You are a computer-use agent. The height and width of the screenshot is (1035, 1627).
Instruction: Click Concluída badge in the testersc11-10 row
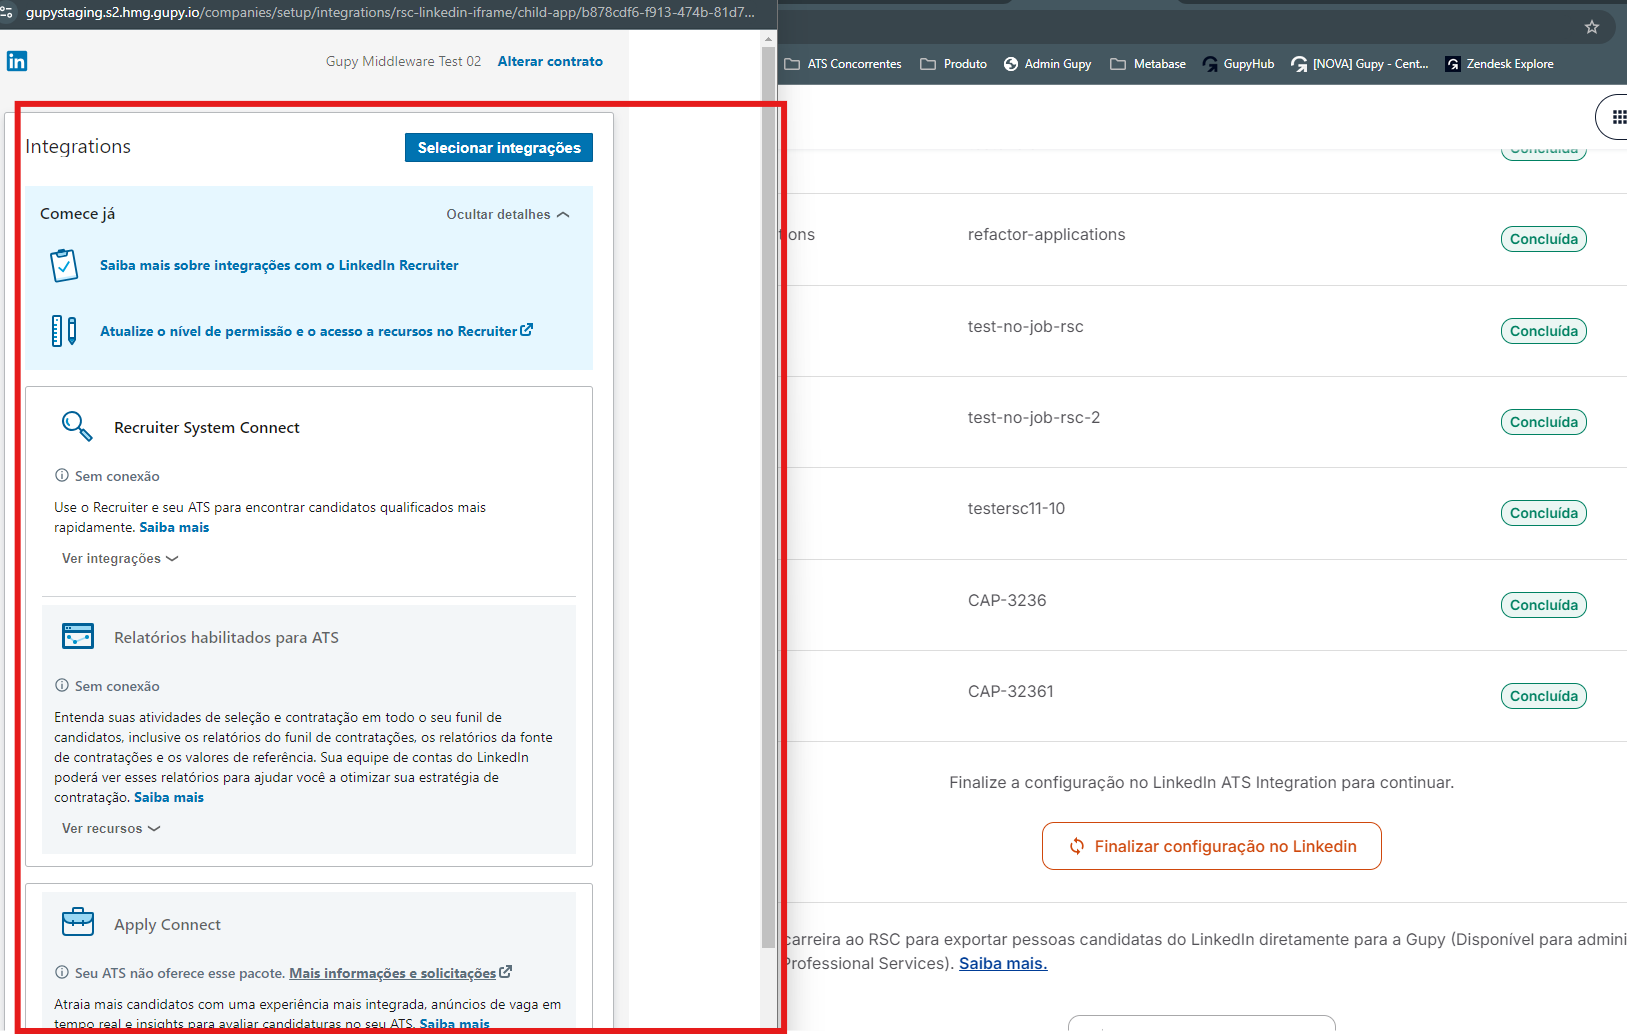coord(1544,513)
